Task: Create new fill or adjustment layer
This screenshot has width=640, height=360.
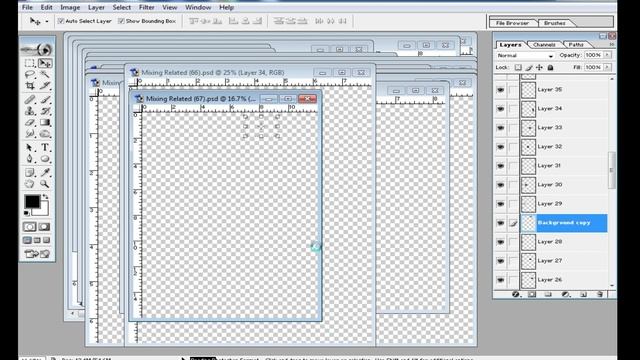Action: [566, 294]
